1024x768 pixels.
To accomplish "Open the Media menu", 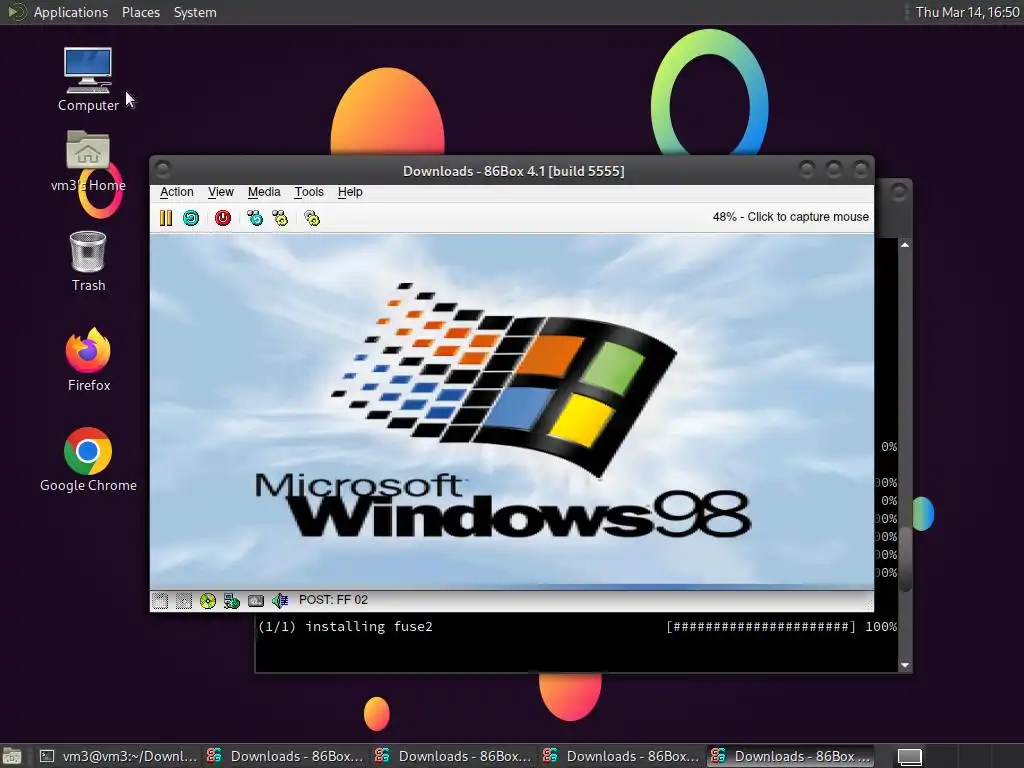I will click(264, 192).
